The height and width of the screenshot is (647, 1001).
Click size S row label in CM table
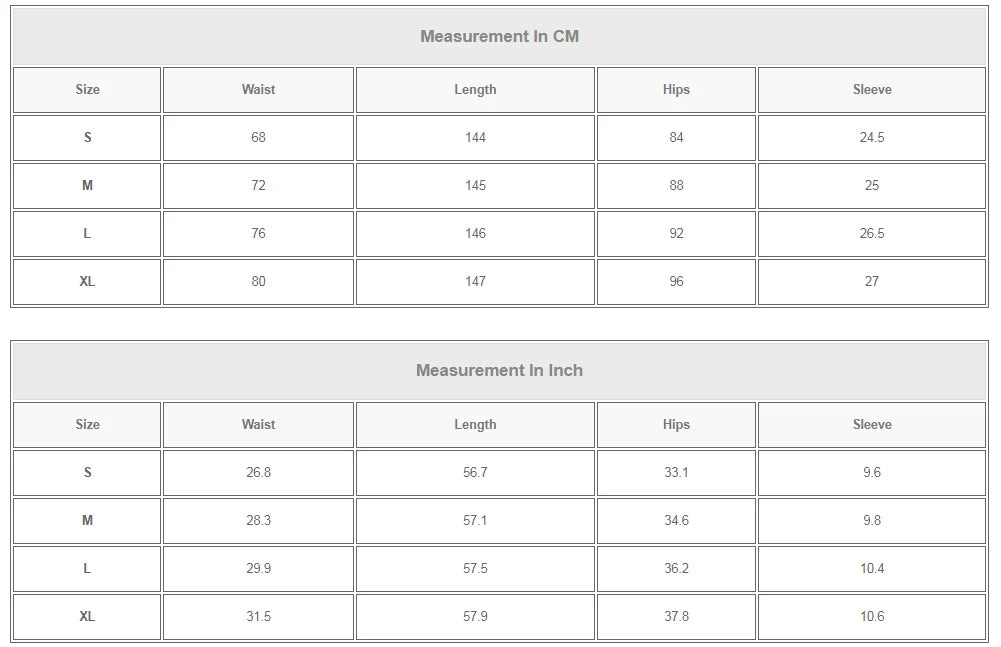click(87, 138)
